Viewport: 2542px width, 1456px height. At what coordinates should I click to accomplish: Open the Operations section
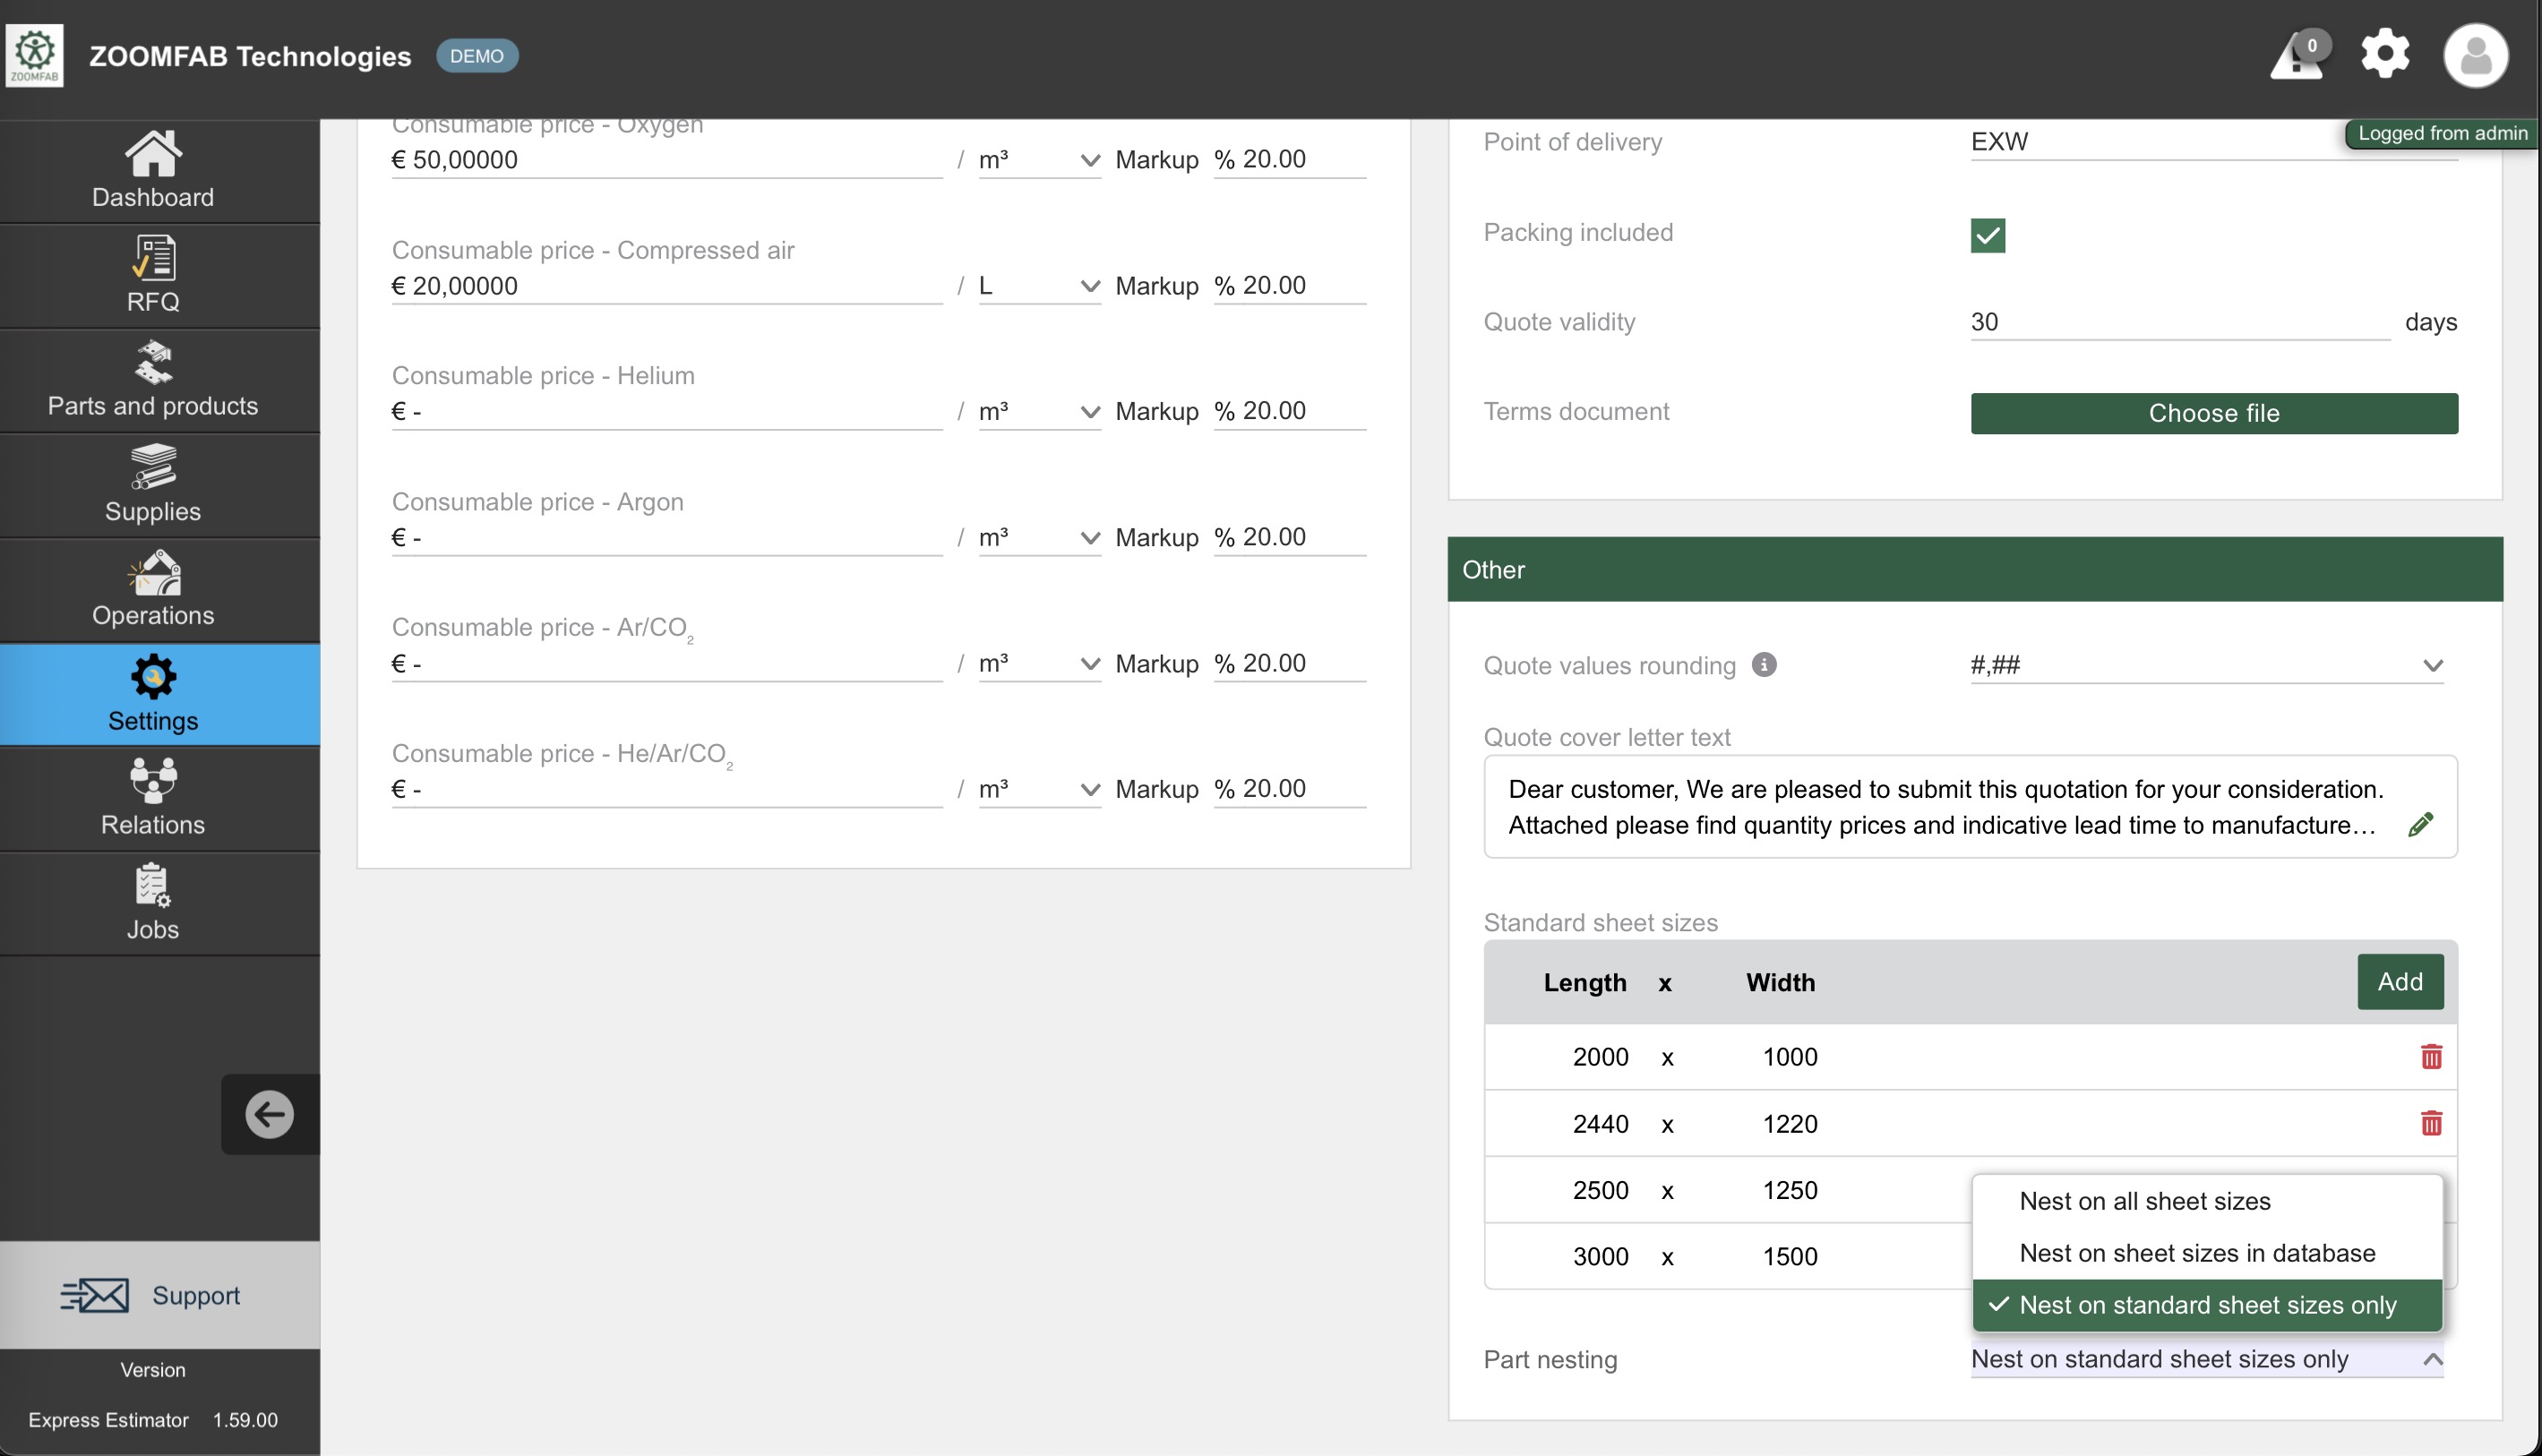coord(153,590)
